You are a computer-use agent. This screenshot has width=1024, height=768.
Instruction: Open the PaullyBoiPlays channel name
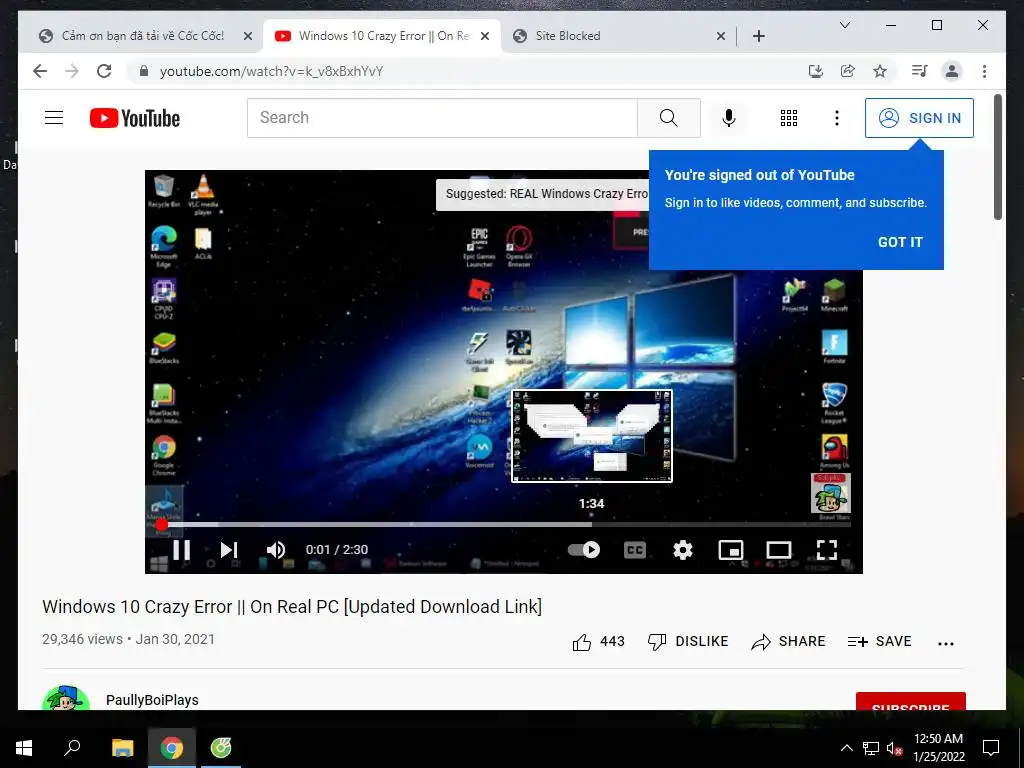click(x=152, y=700)
